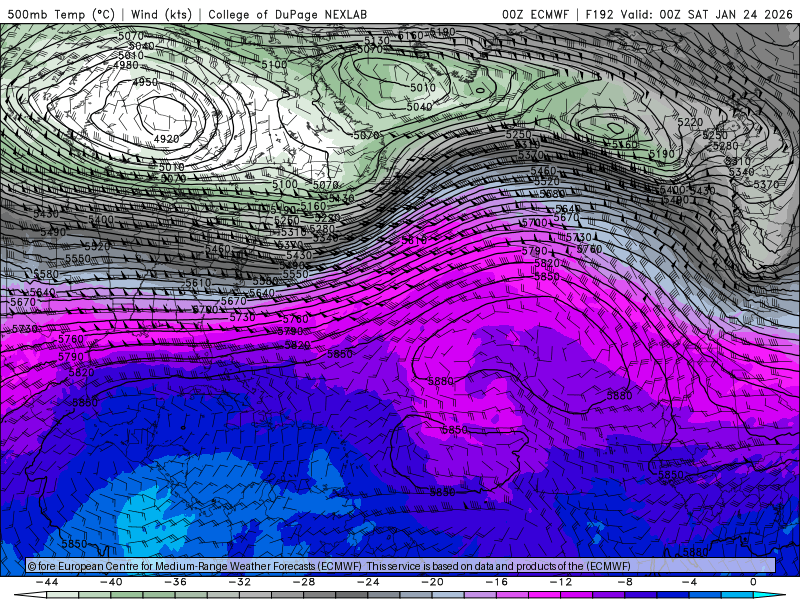This screenshot has height=600, width=800.
Task: Click the -12 colorbar value
Action: click(561, 582)
